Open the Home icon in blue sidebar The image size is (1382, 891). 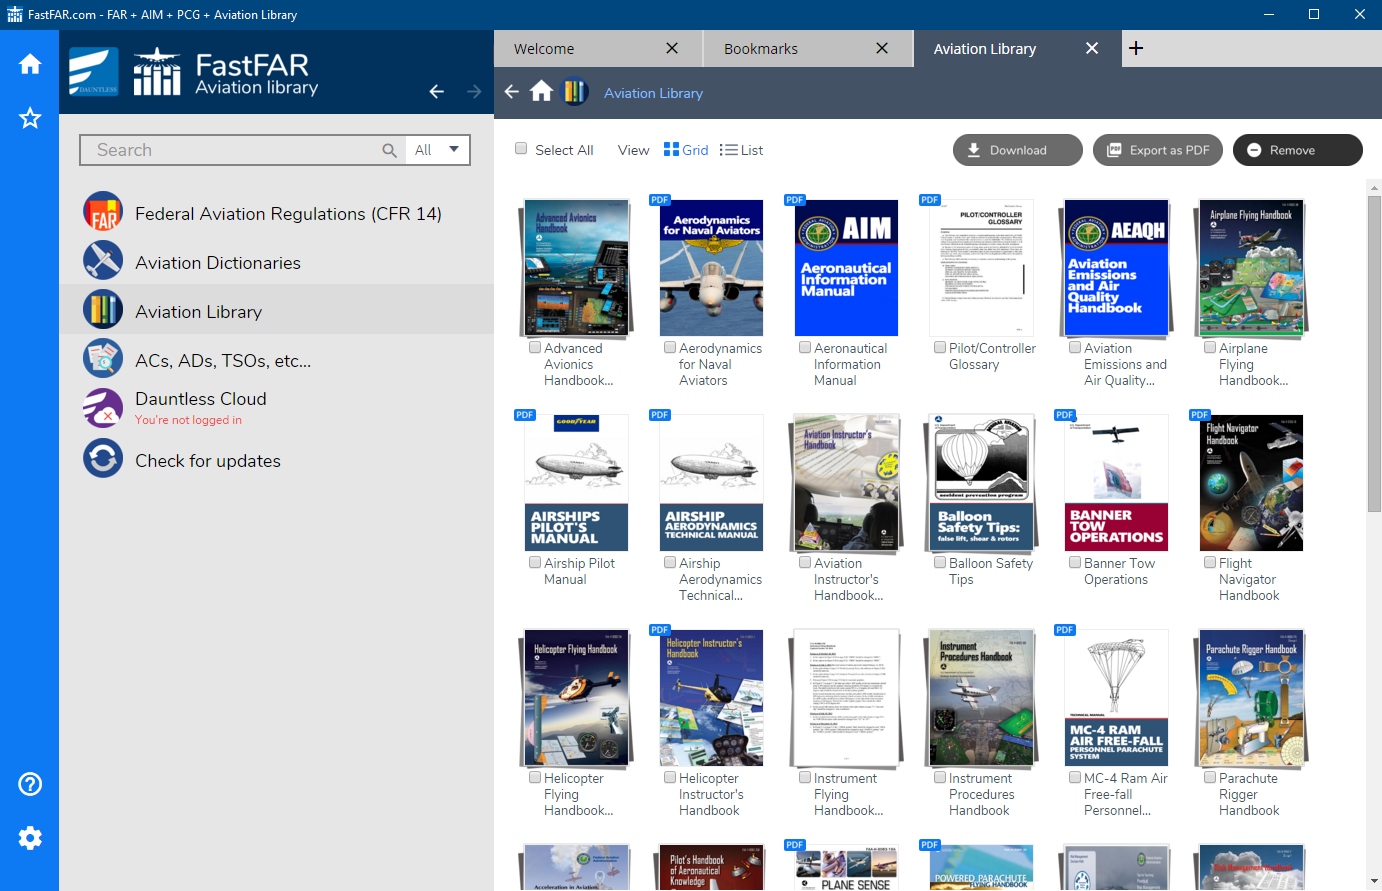point(30,64)
